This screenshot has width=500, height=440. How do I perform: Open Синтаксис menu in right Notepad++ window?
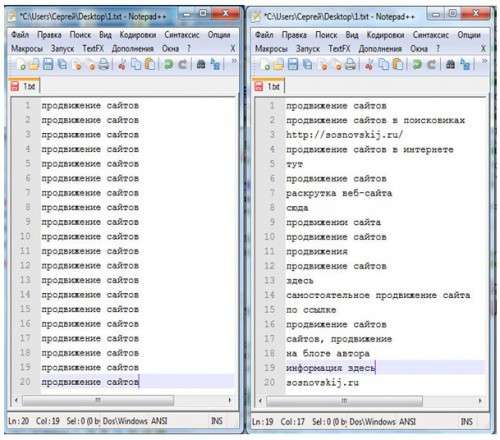click(431, 35)
